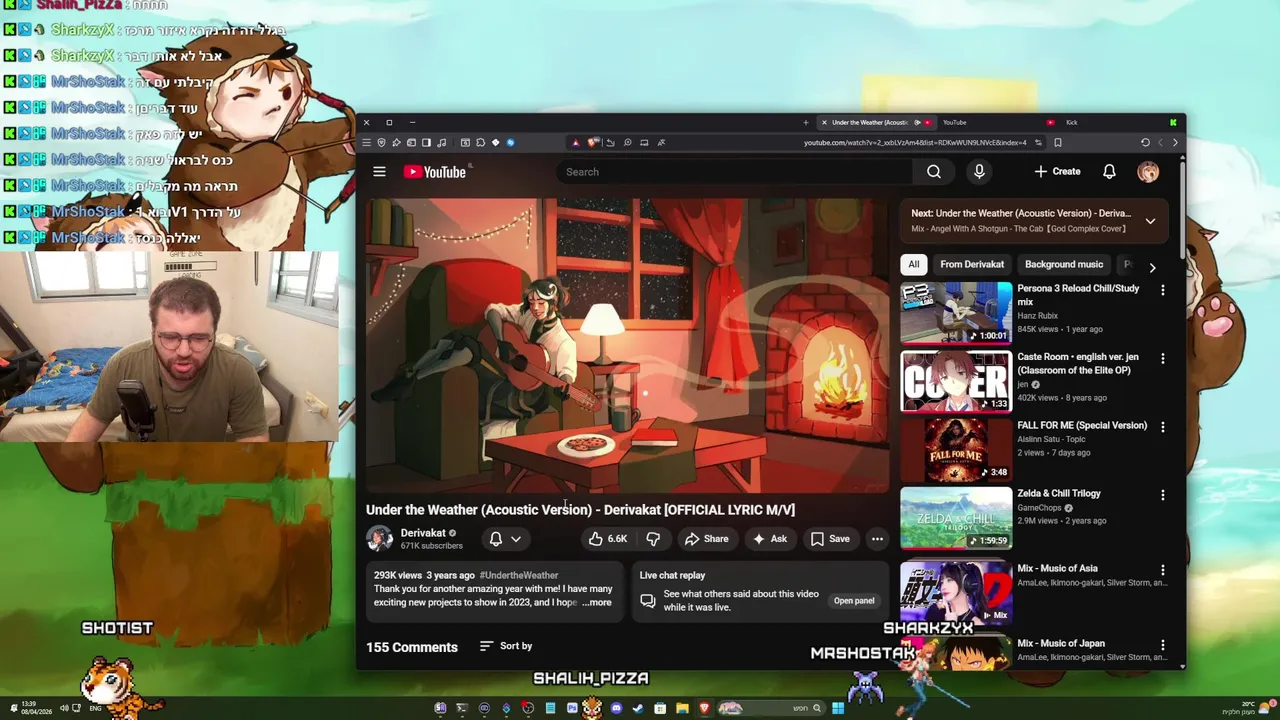1280x720 pixels.
Task: Open YouTube notifications bell in header
Action: (1109, 172)
